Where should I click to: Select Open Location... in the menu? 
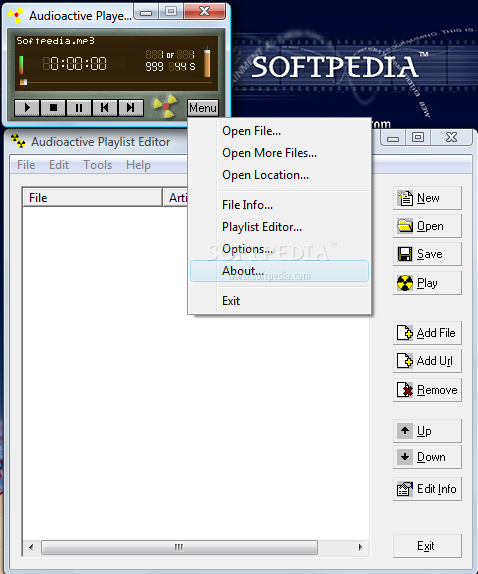coord(279,175)
